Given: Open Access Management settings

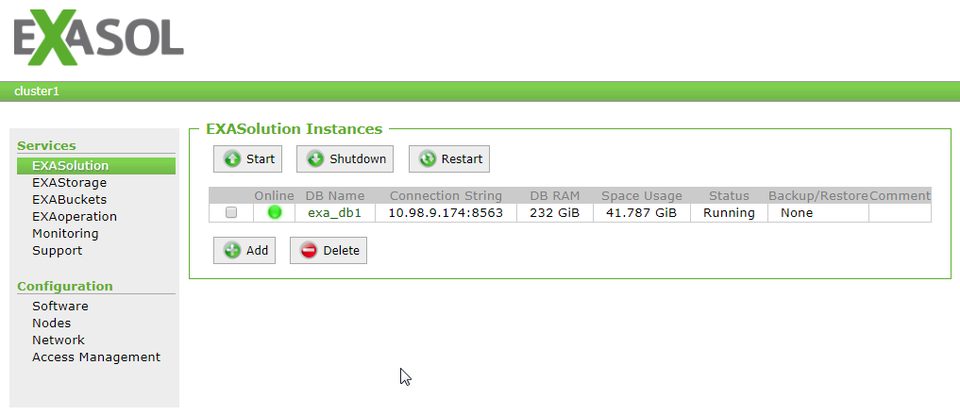Looking at the screenshot, I should (x=96, y=358).
